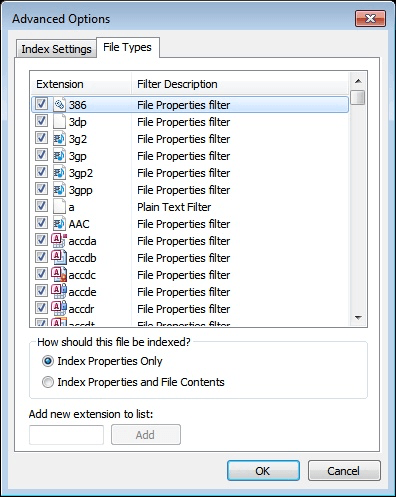
Task: Open the File Types tab
Action: [x=127, y=47]
